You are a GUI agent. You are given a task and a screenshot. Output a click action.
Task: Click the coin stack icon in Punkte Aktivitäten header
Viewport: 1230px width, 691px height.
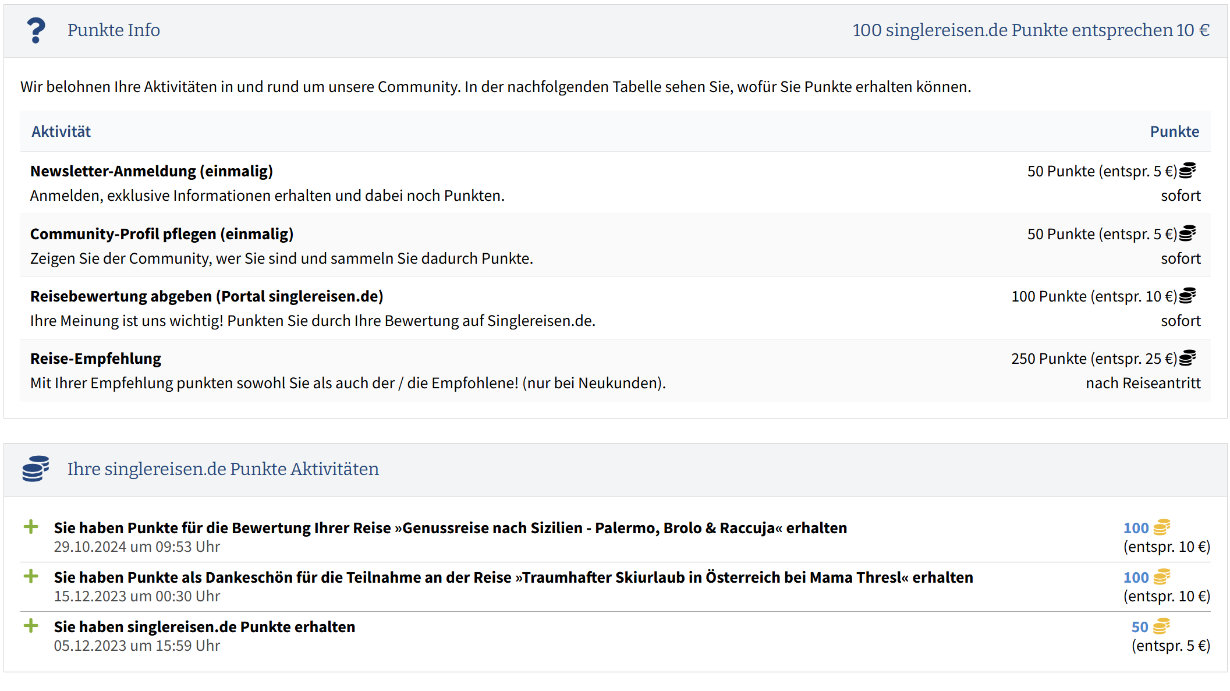point(36,469)
